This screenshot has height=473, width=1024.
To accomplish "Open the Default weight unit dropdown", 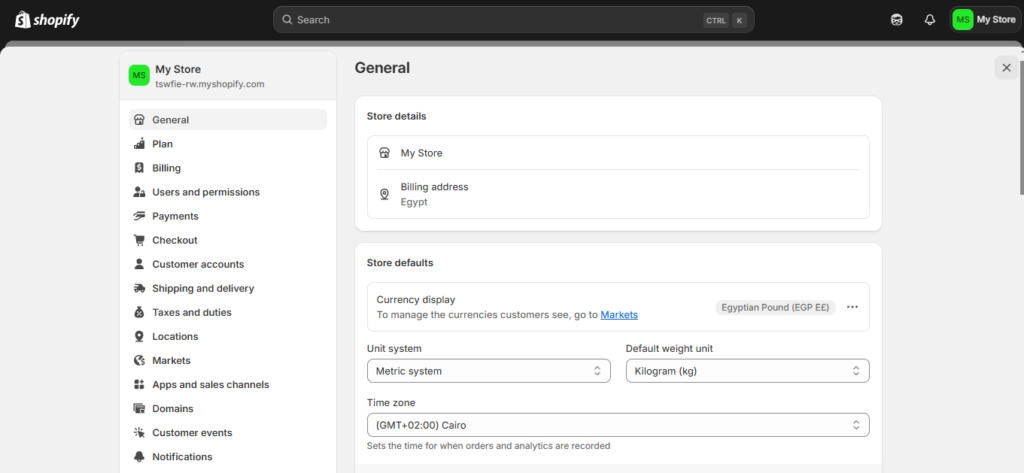I will 747,371.
